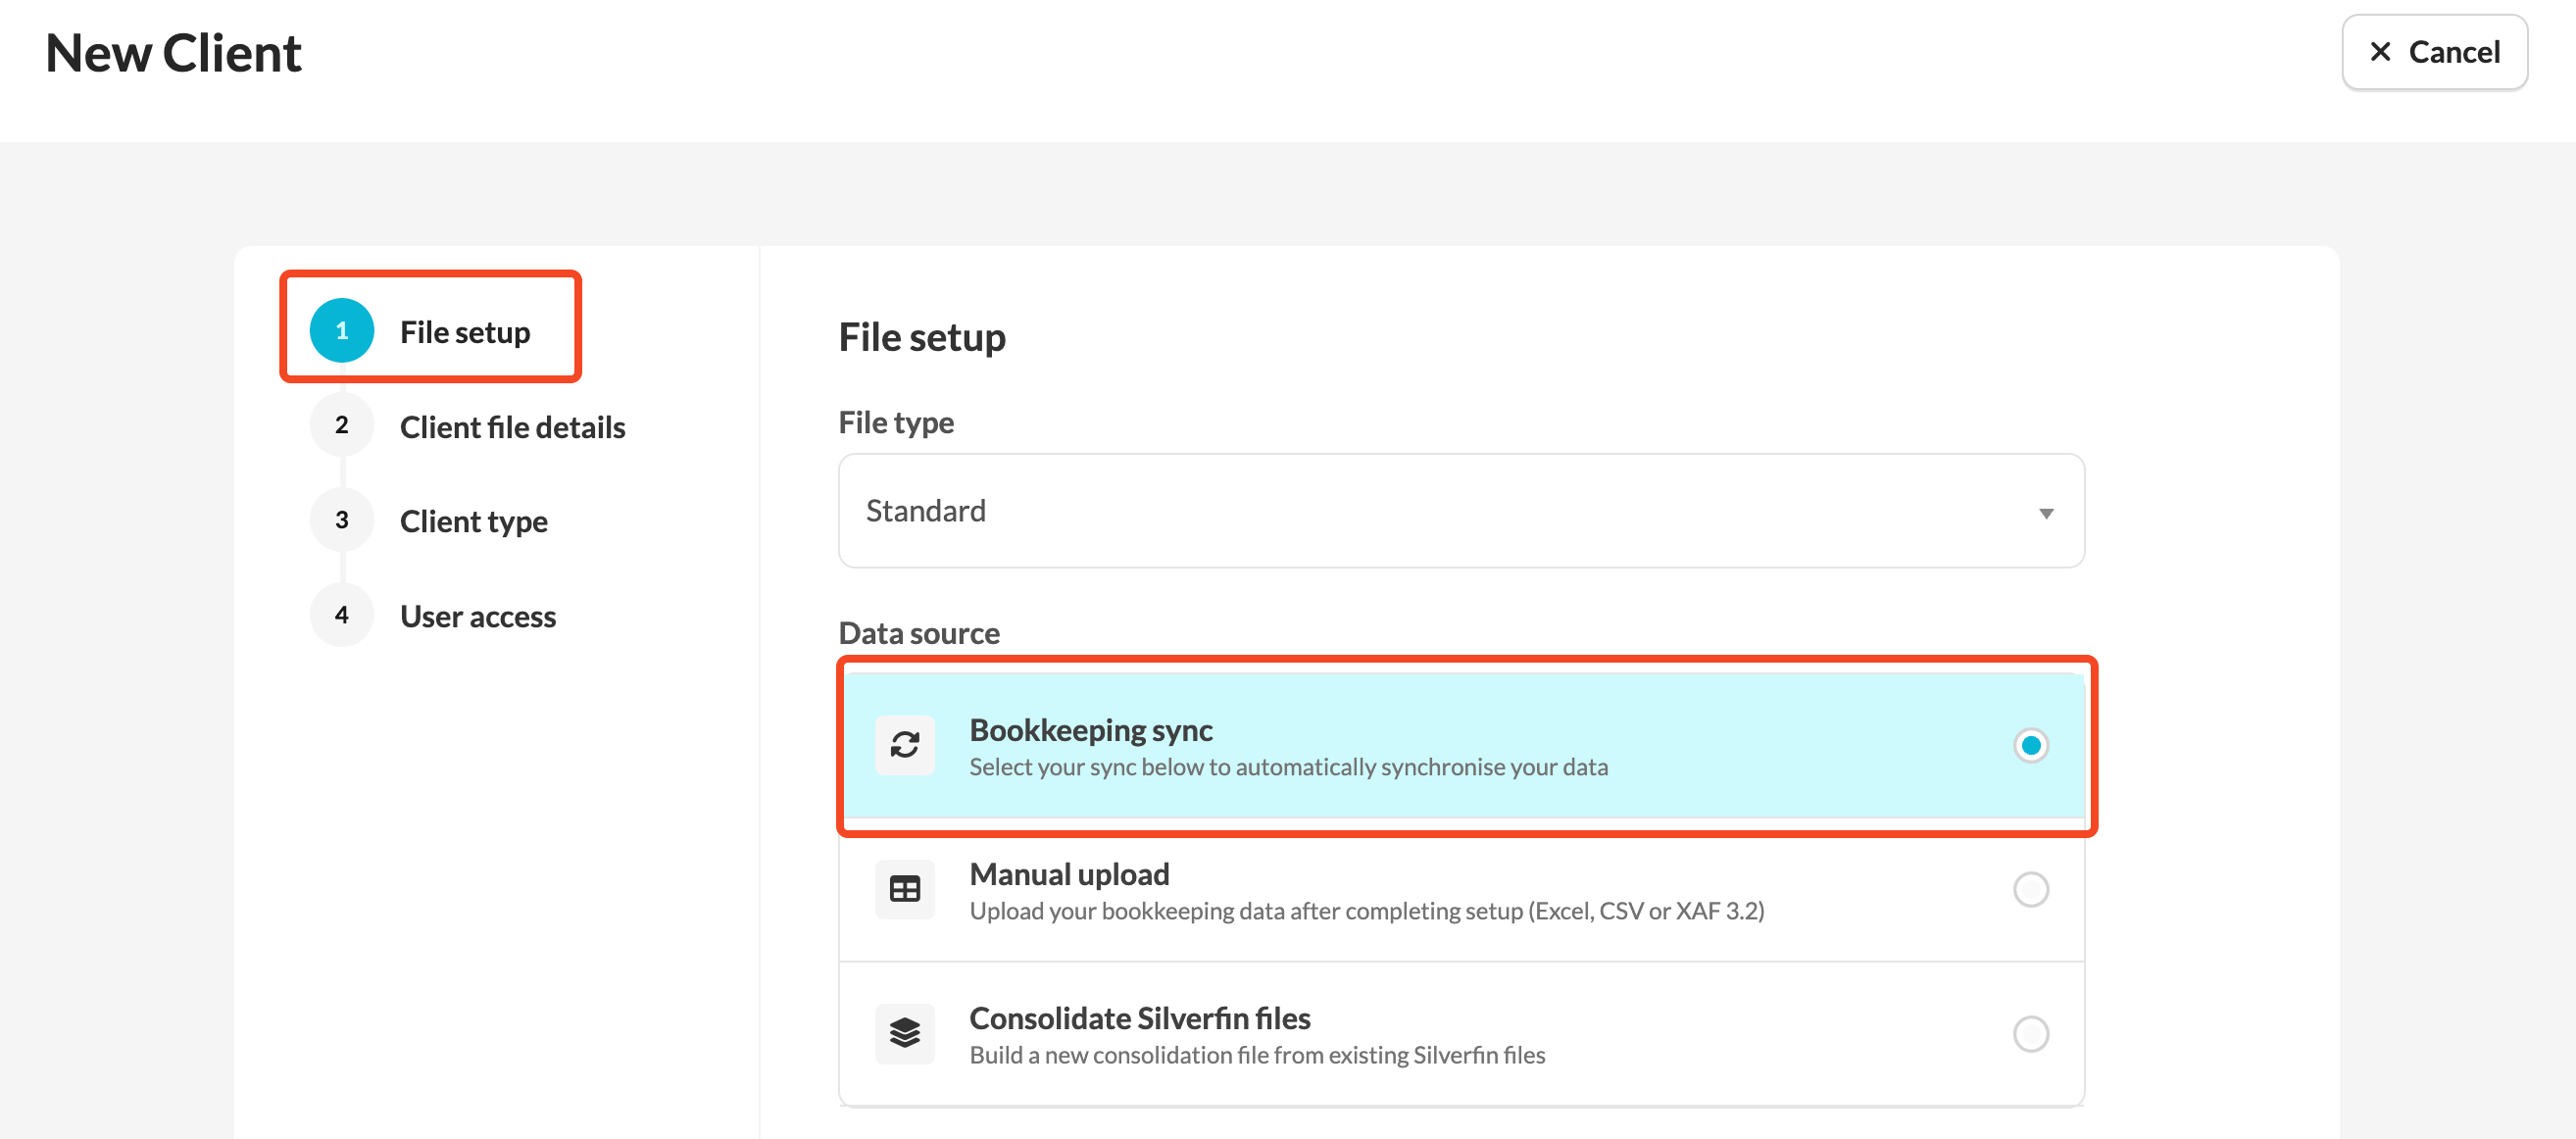The width and height of the screenshot is (2576, 1139).
Task: Click the X icon in Cancel
Action: click(x=2381, y=52)
